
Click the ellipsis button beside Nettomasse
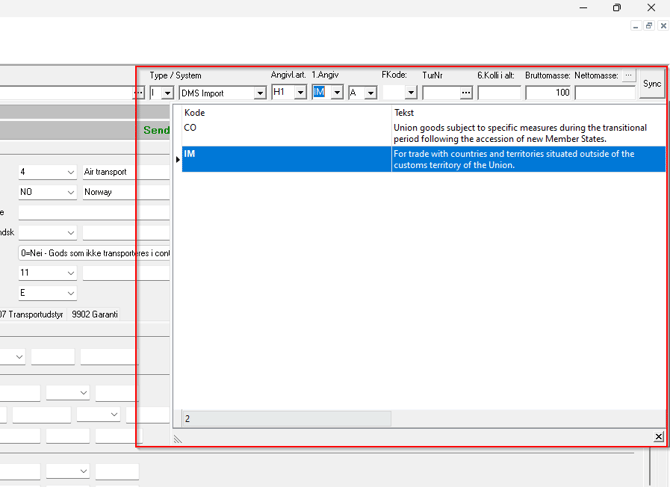point(628,75)
